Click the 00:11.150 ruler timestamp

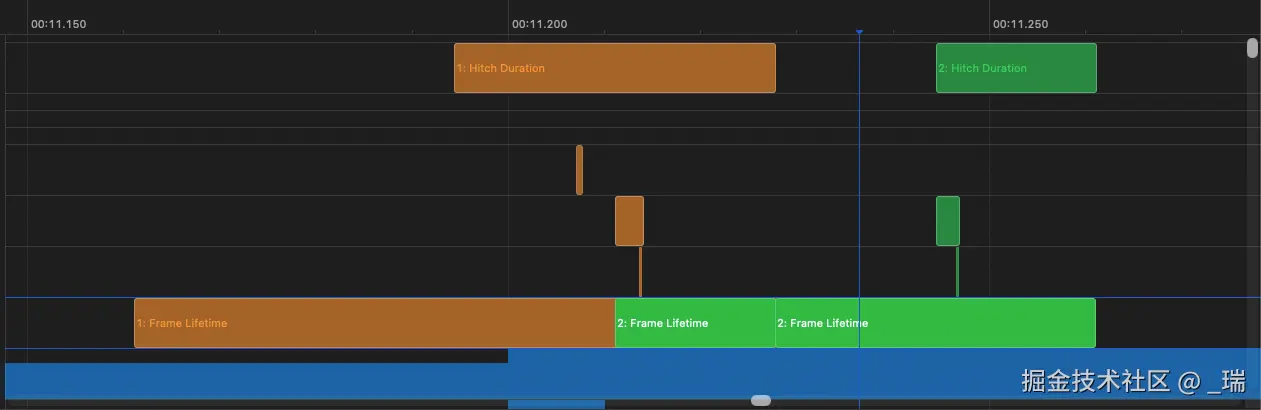59,24
